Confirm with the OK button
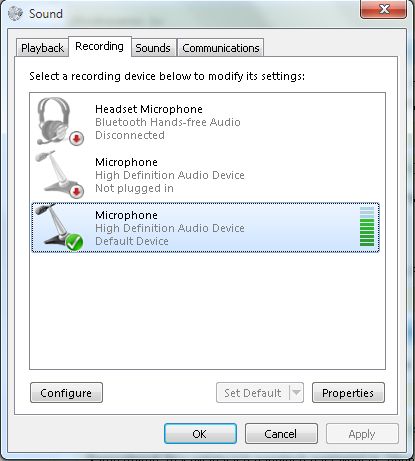Screen dimensions: 415x461 pos(200,434)
